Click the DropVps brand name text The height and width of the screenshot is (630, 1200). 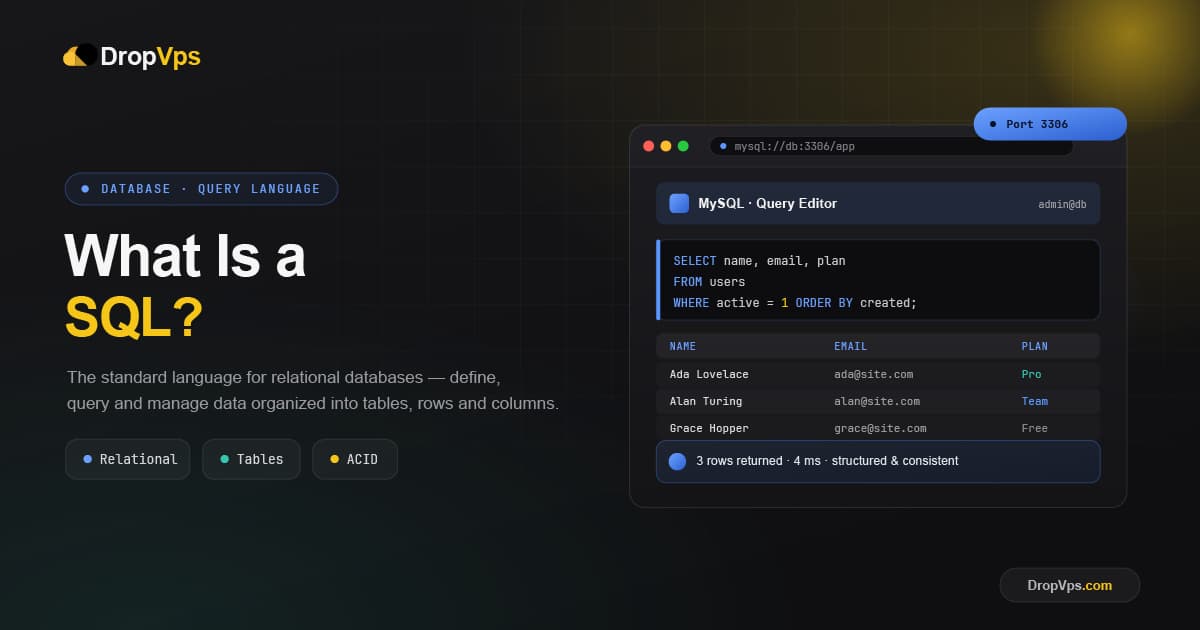[150, 57]
